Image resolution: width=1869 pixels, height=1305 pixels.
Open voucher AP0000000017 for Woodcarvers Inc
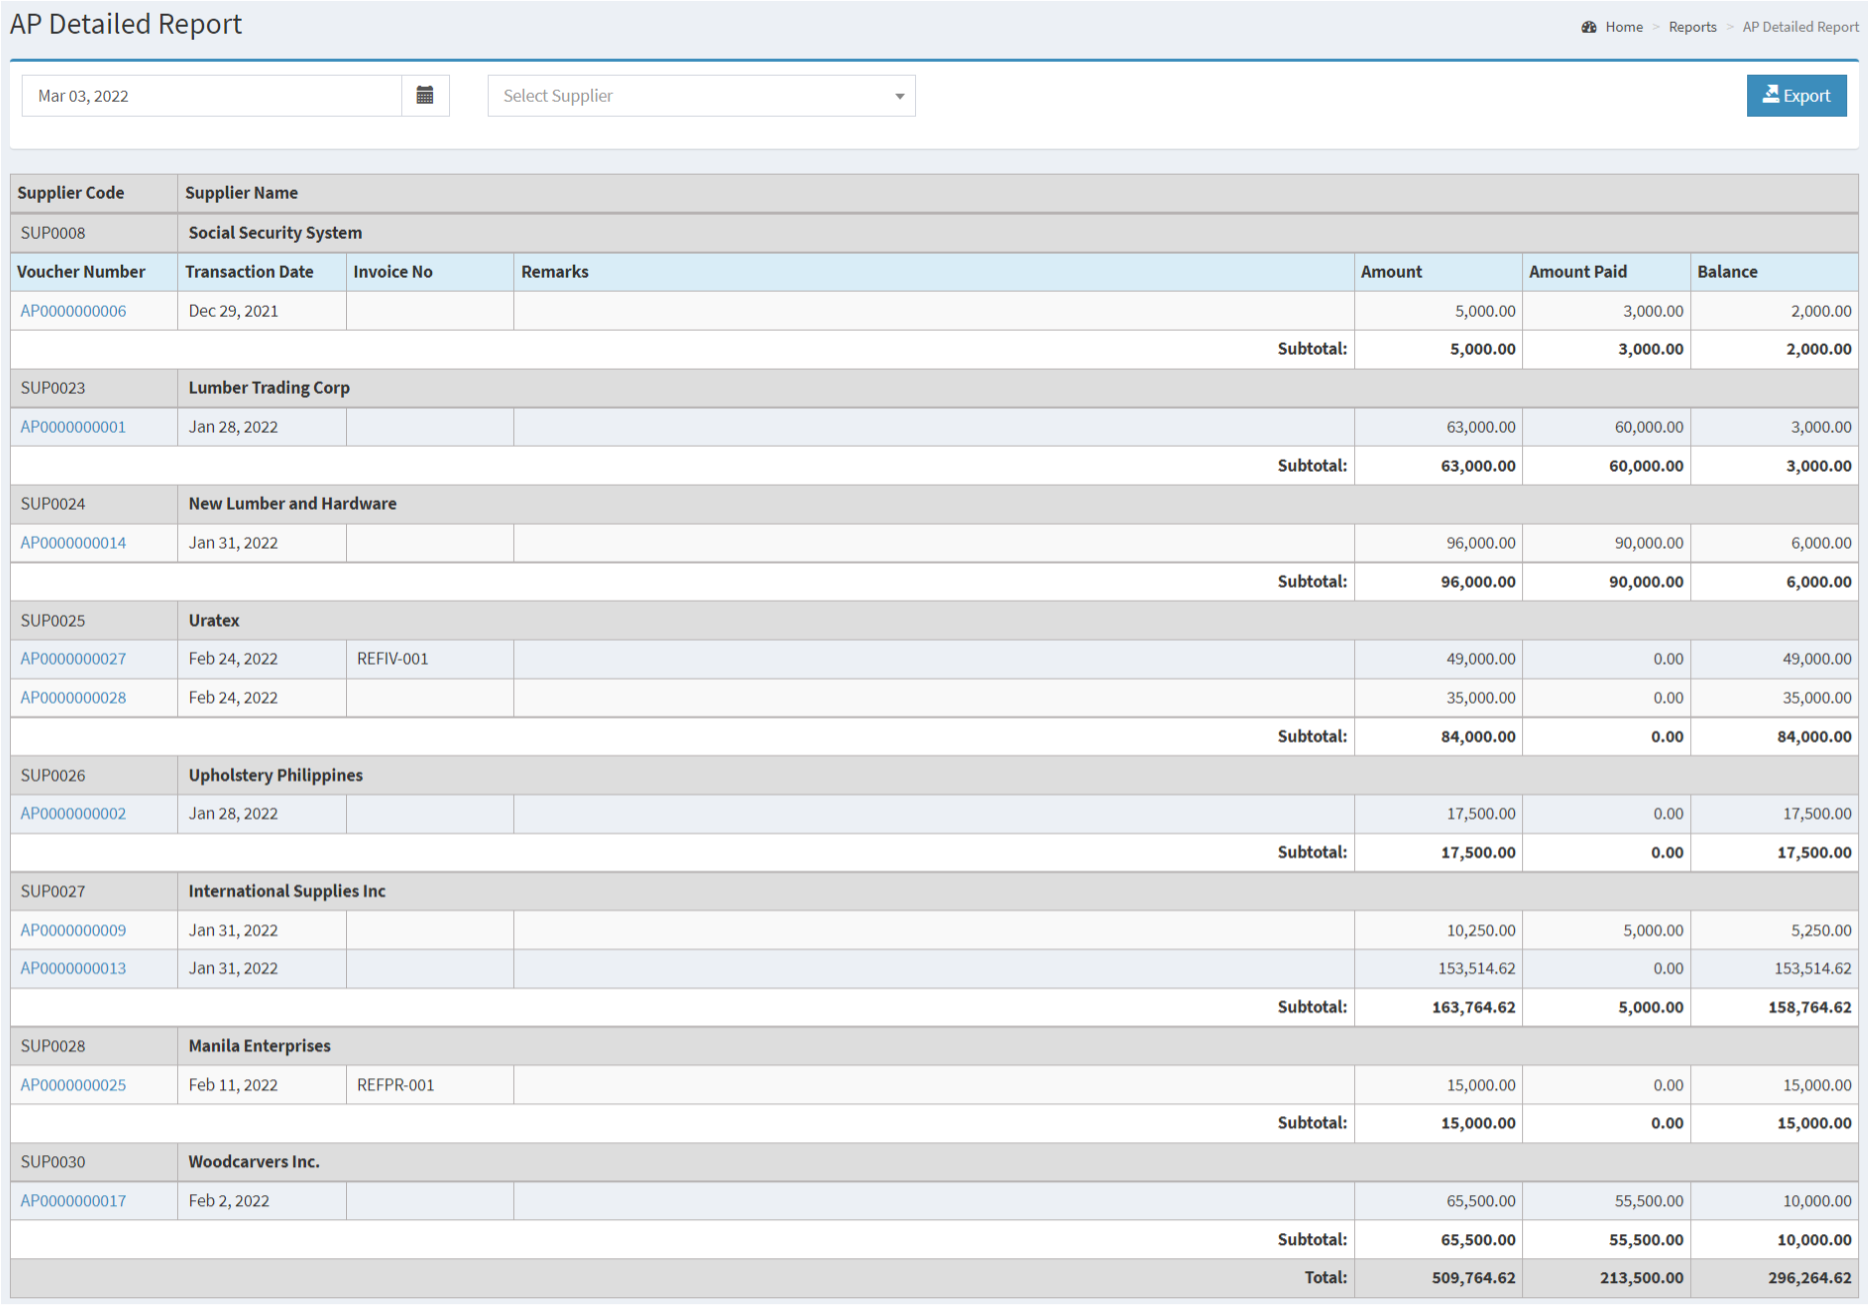pos(73,1200)
